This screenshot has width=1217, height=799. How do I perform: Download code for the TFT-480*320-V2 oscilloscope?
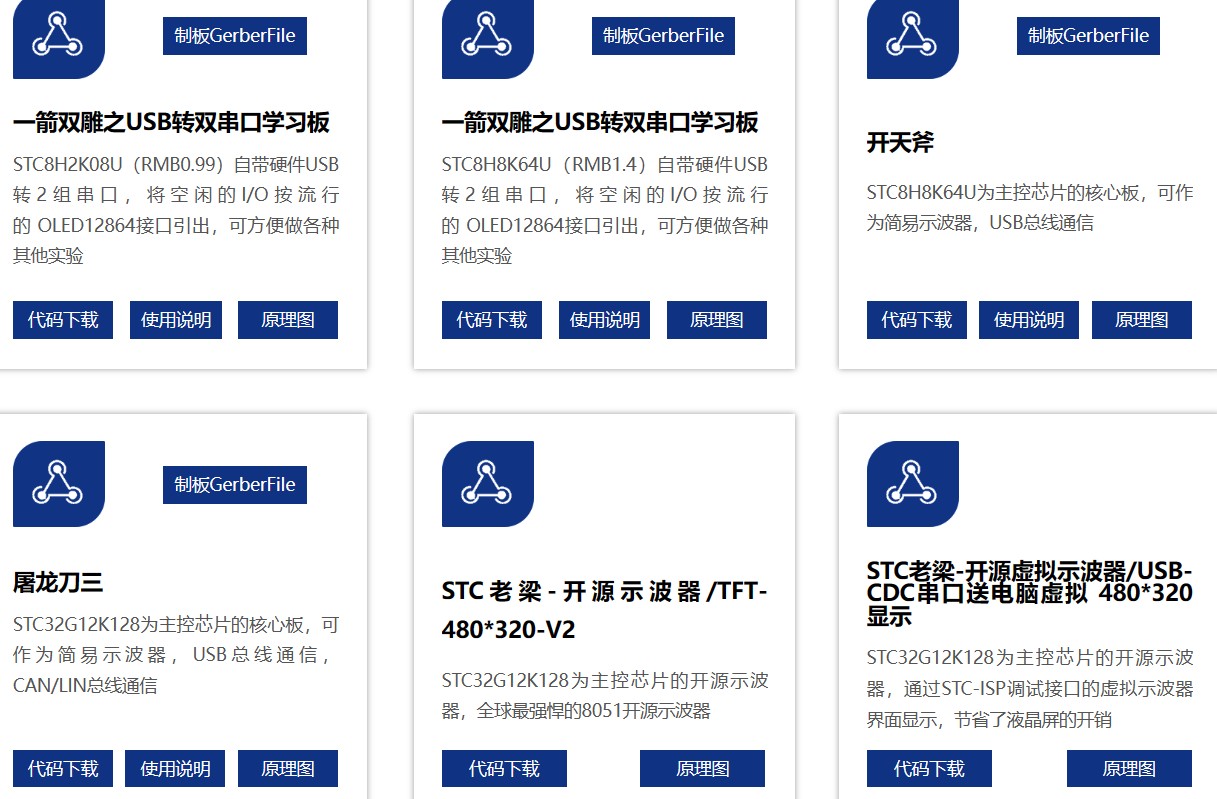[x=504, y=769]
